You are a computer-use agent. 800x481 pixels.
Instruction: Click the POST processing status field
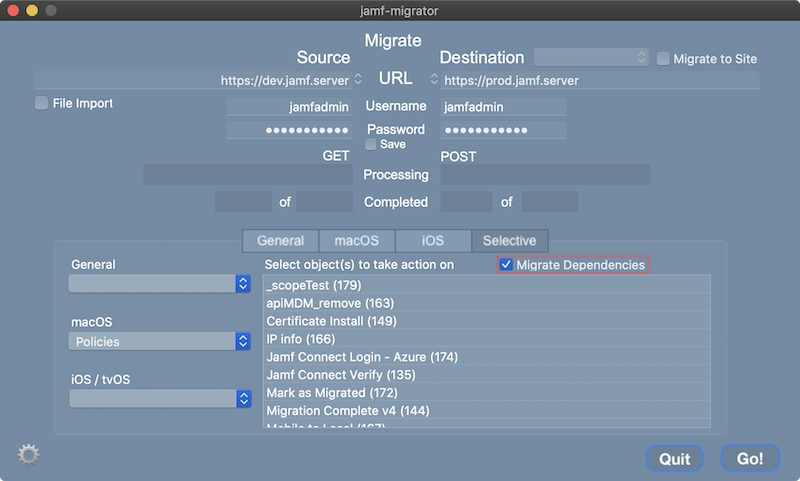coord(545,174)
